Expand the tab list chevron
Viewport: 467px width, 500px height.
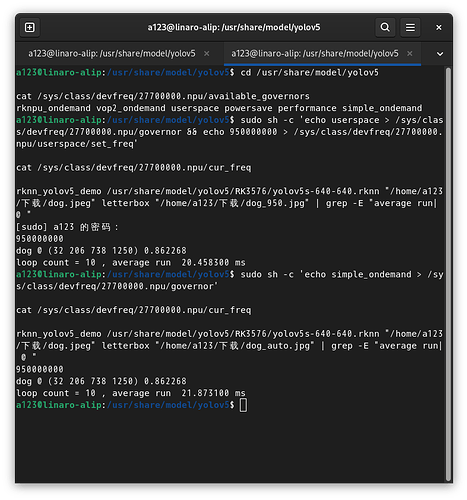[x=440, y=54]
